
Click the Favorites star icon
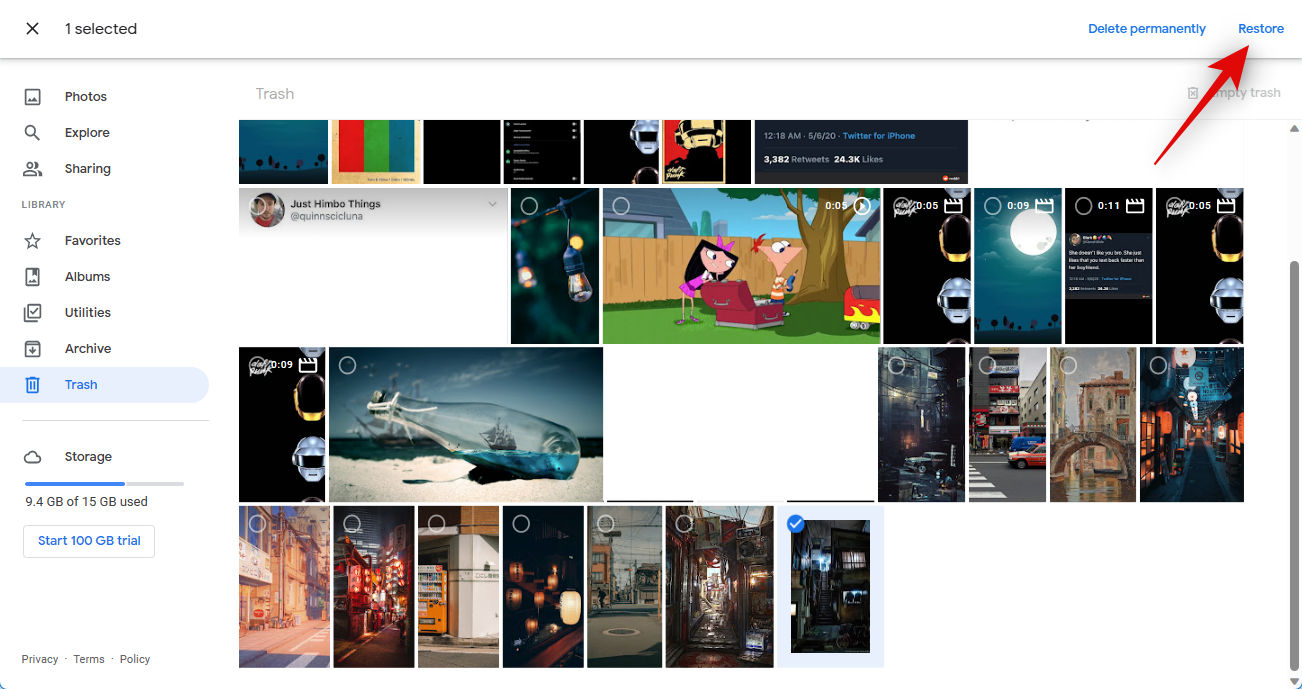pyautogui.click(x=32, y=241)
